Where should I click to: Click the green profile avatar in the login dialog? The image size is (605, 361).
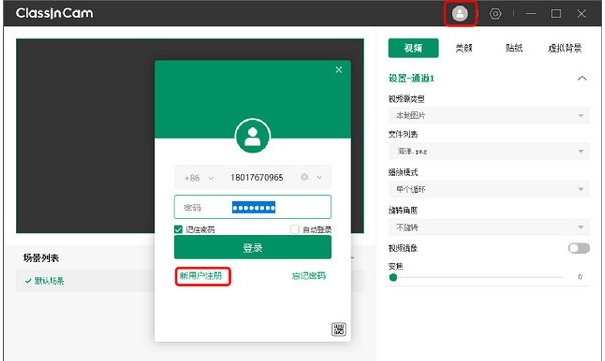(252, 136)
